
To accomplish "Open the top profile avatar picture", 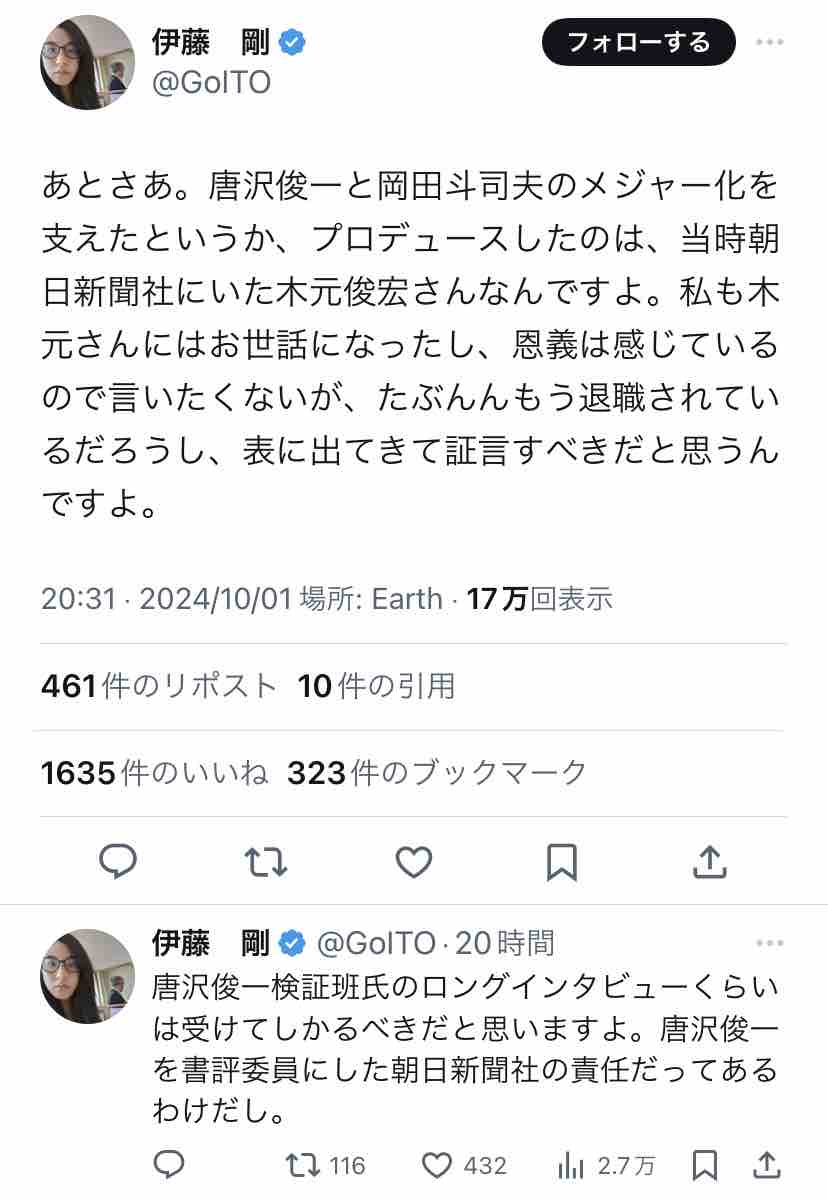I will (87, 62).
